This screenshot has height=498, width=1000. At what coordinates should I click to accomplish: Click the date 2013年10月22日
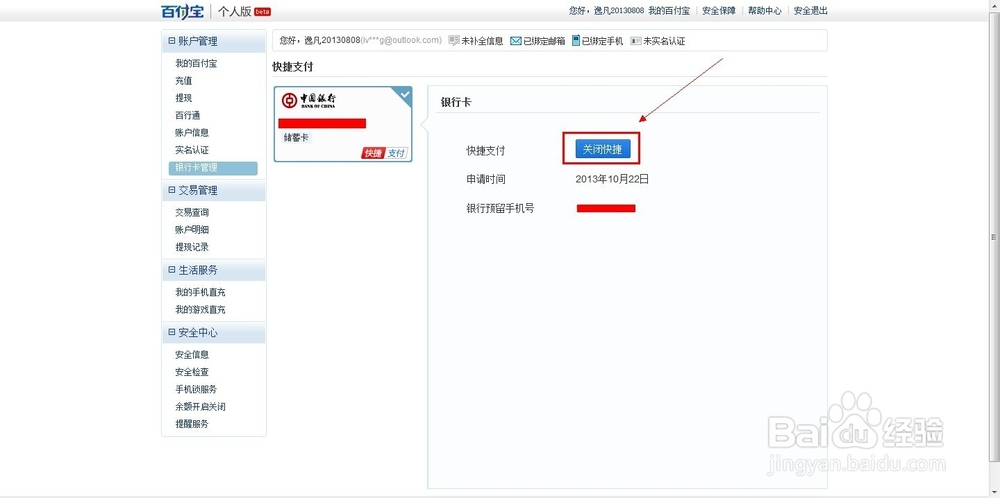click(x=612, y=179)
